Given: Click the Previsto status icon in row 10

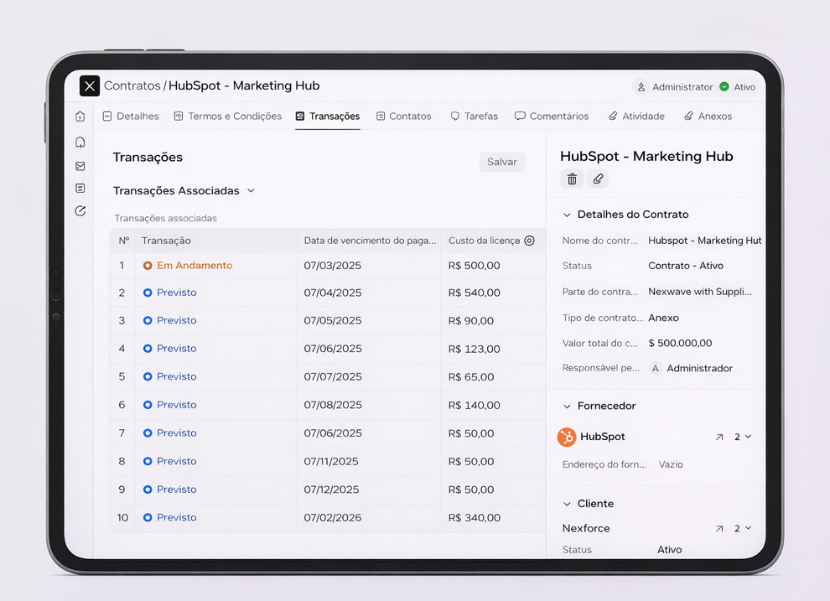Looking at the screenshot, I should (148, 518).
